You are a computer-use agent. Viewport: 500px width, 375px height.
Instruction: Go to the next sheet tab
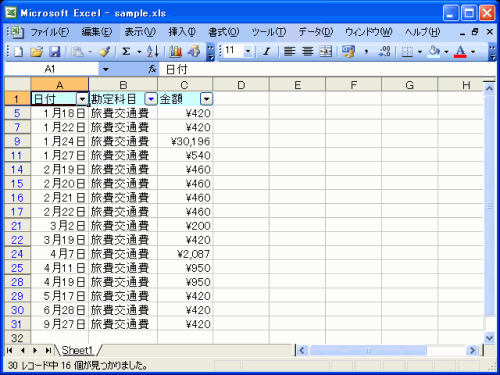point(35,350)
